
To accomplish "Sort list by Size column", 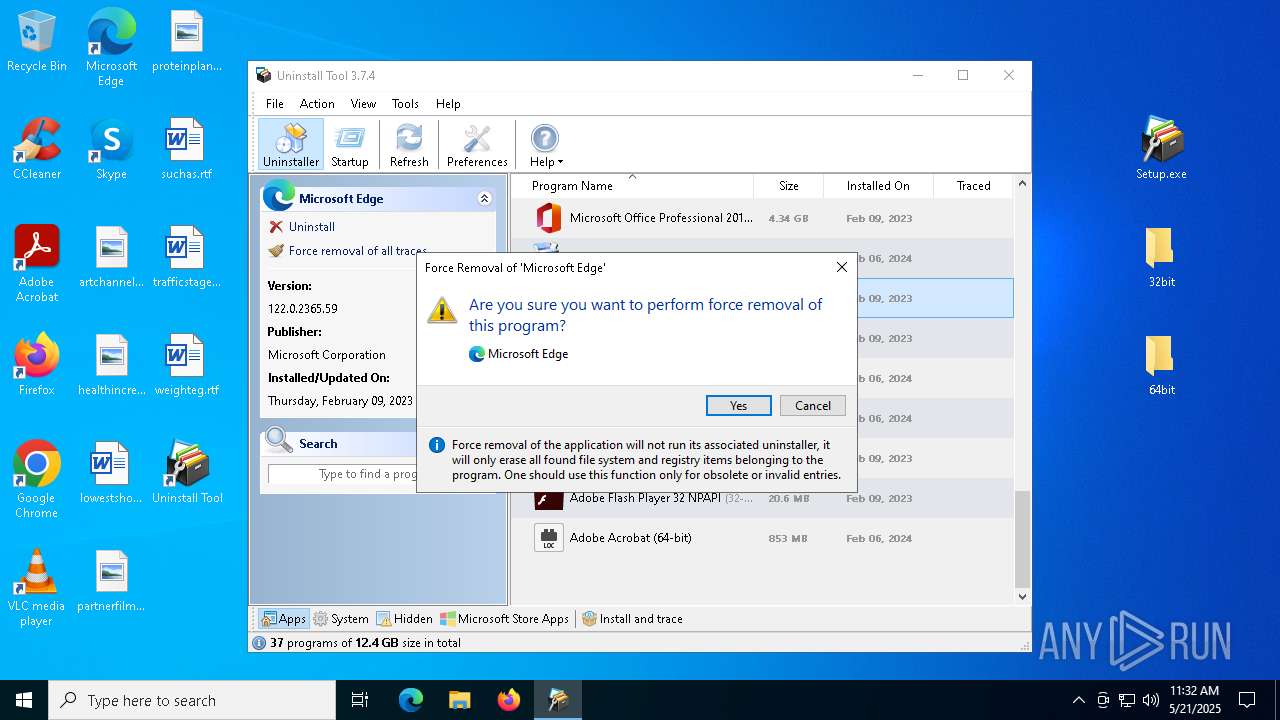I will pyautogui.click(x=789, y=186).
